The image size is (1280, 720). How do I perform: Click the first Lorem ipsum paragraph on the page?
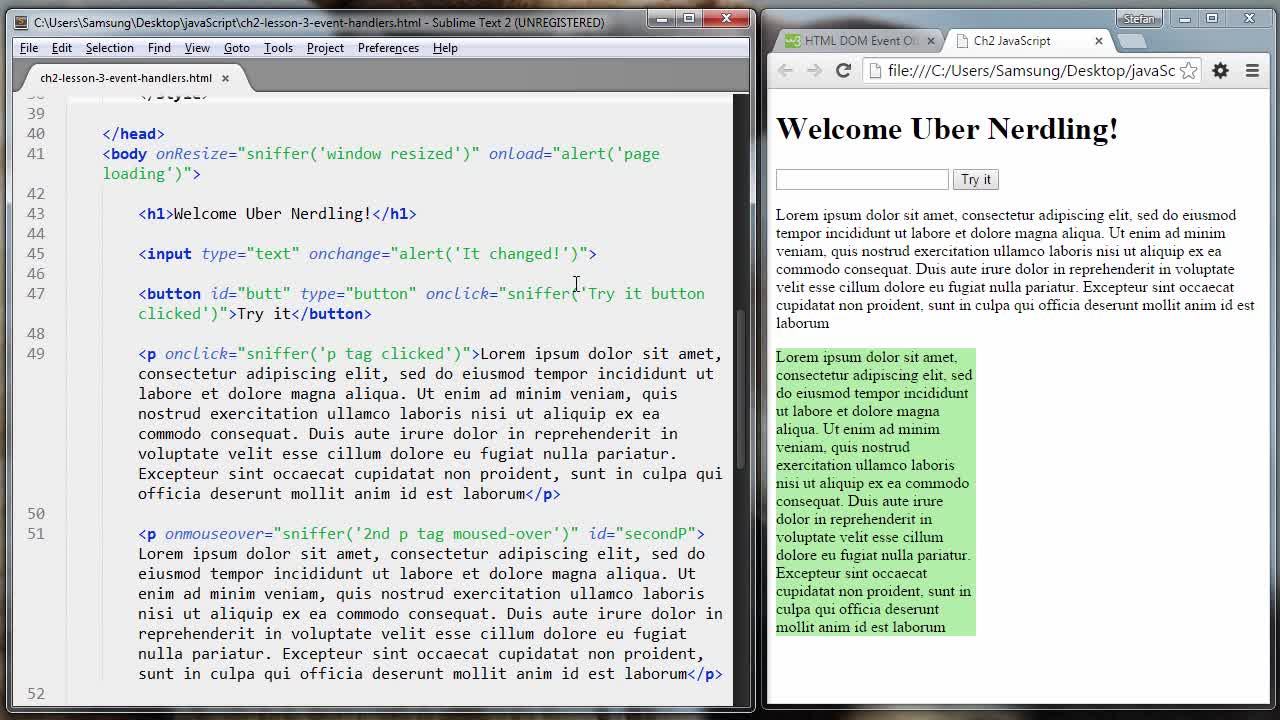(x=1016, y=269)
